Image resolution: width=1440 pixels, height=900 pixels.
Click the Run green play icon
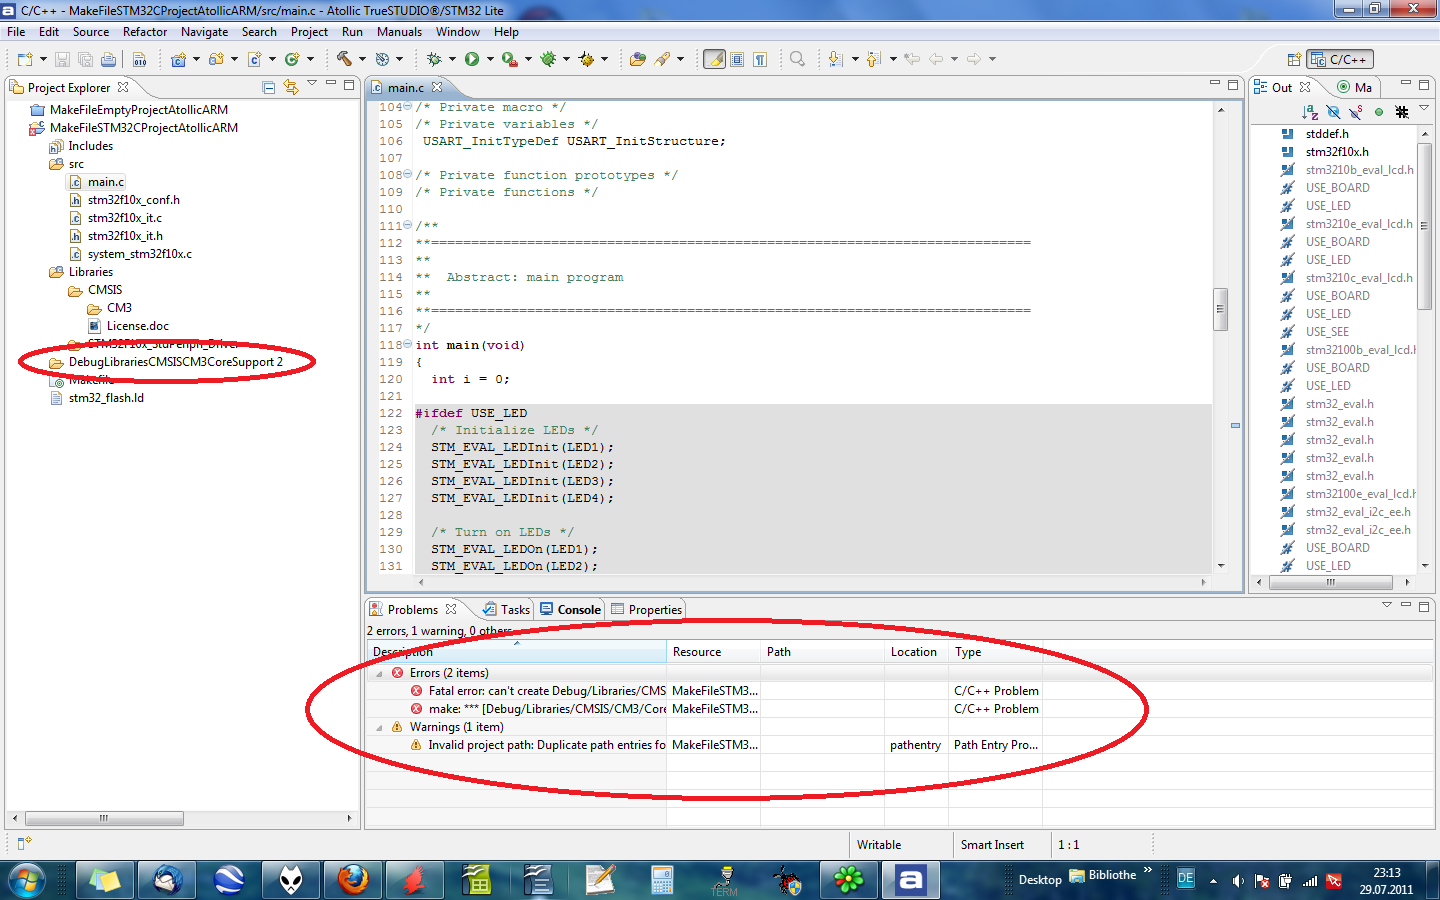472,59
